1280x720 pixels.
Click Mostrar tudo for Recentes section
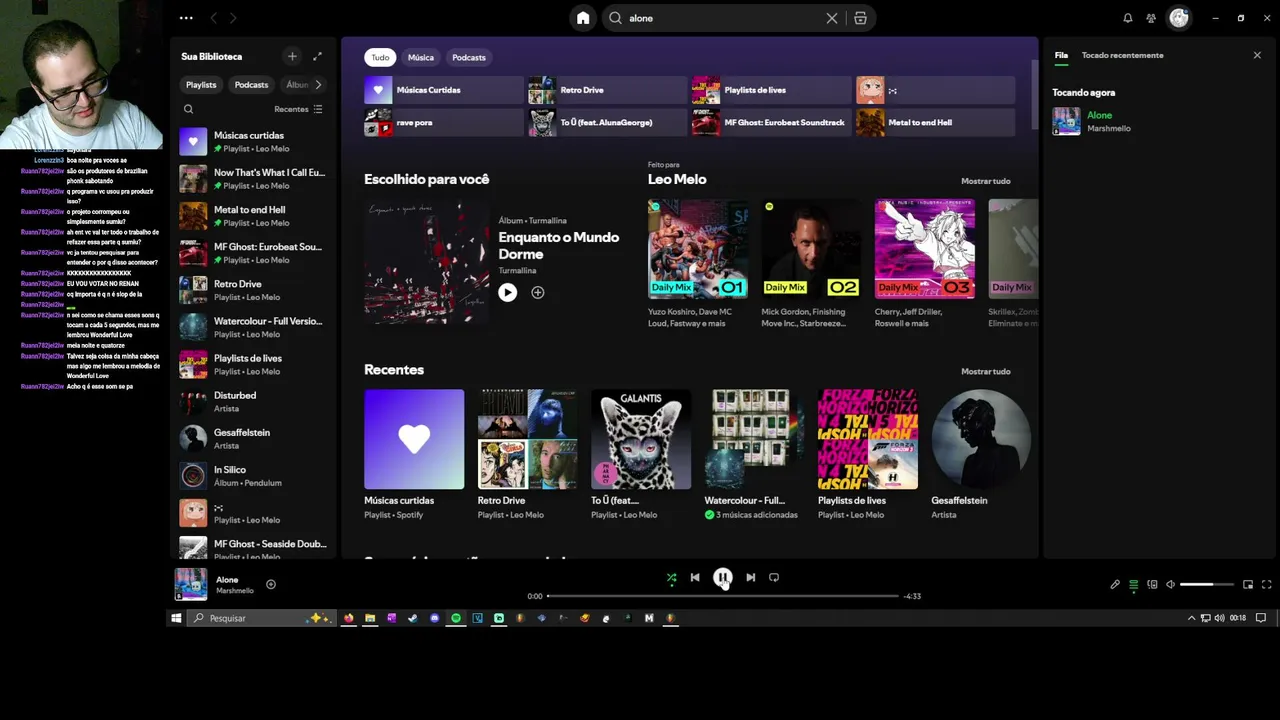click(986, 371)
